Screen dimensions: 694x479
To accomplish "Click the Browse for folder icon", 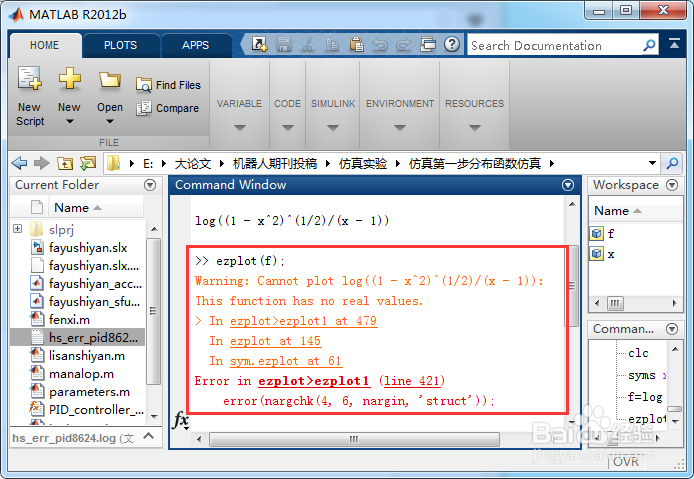I will coord(88,163).
